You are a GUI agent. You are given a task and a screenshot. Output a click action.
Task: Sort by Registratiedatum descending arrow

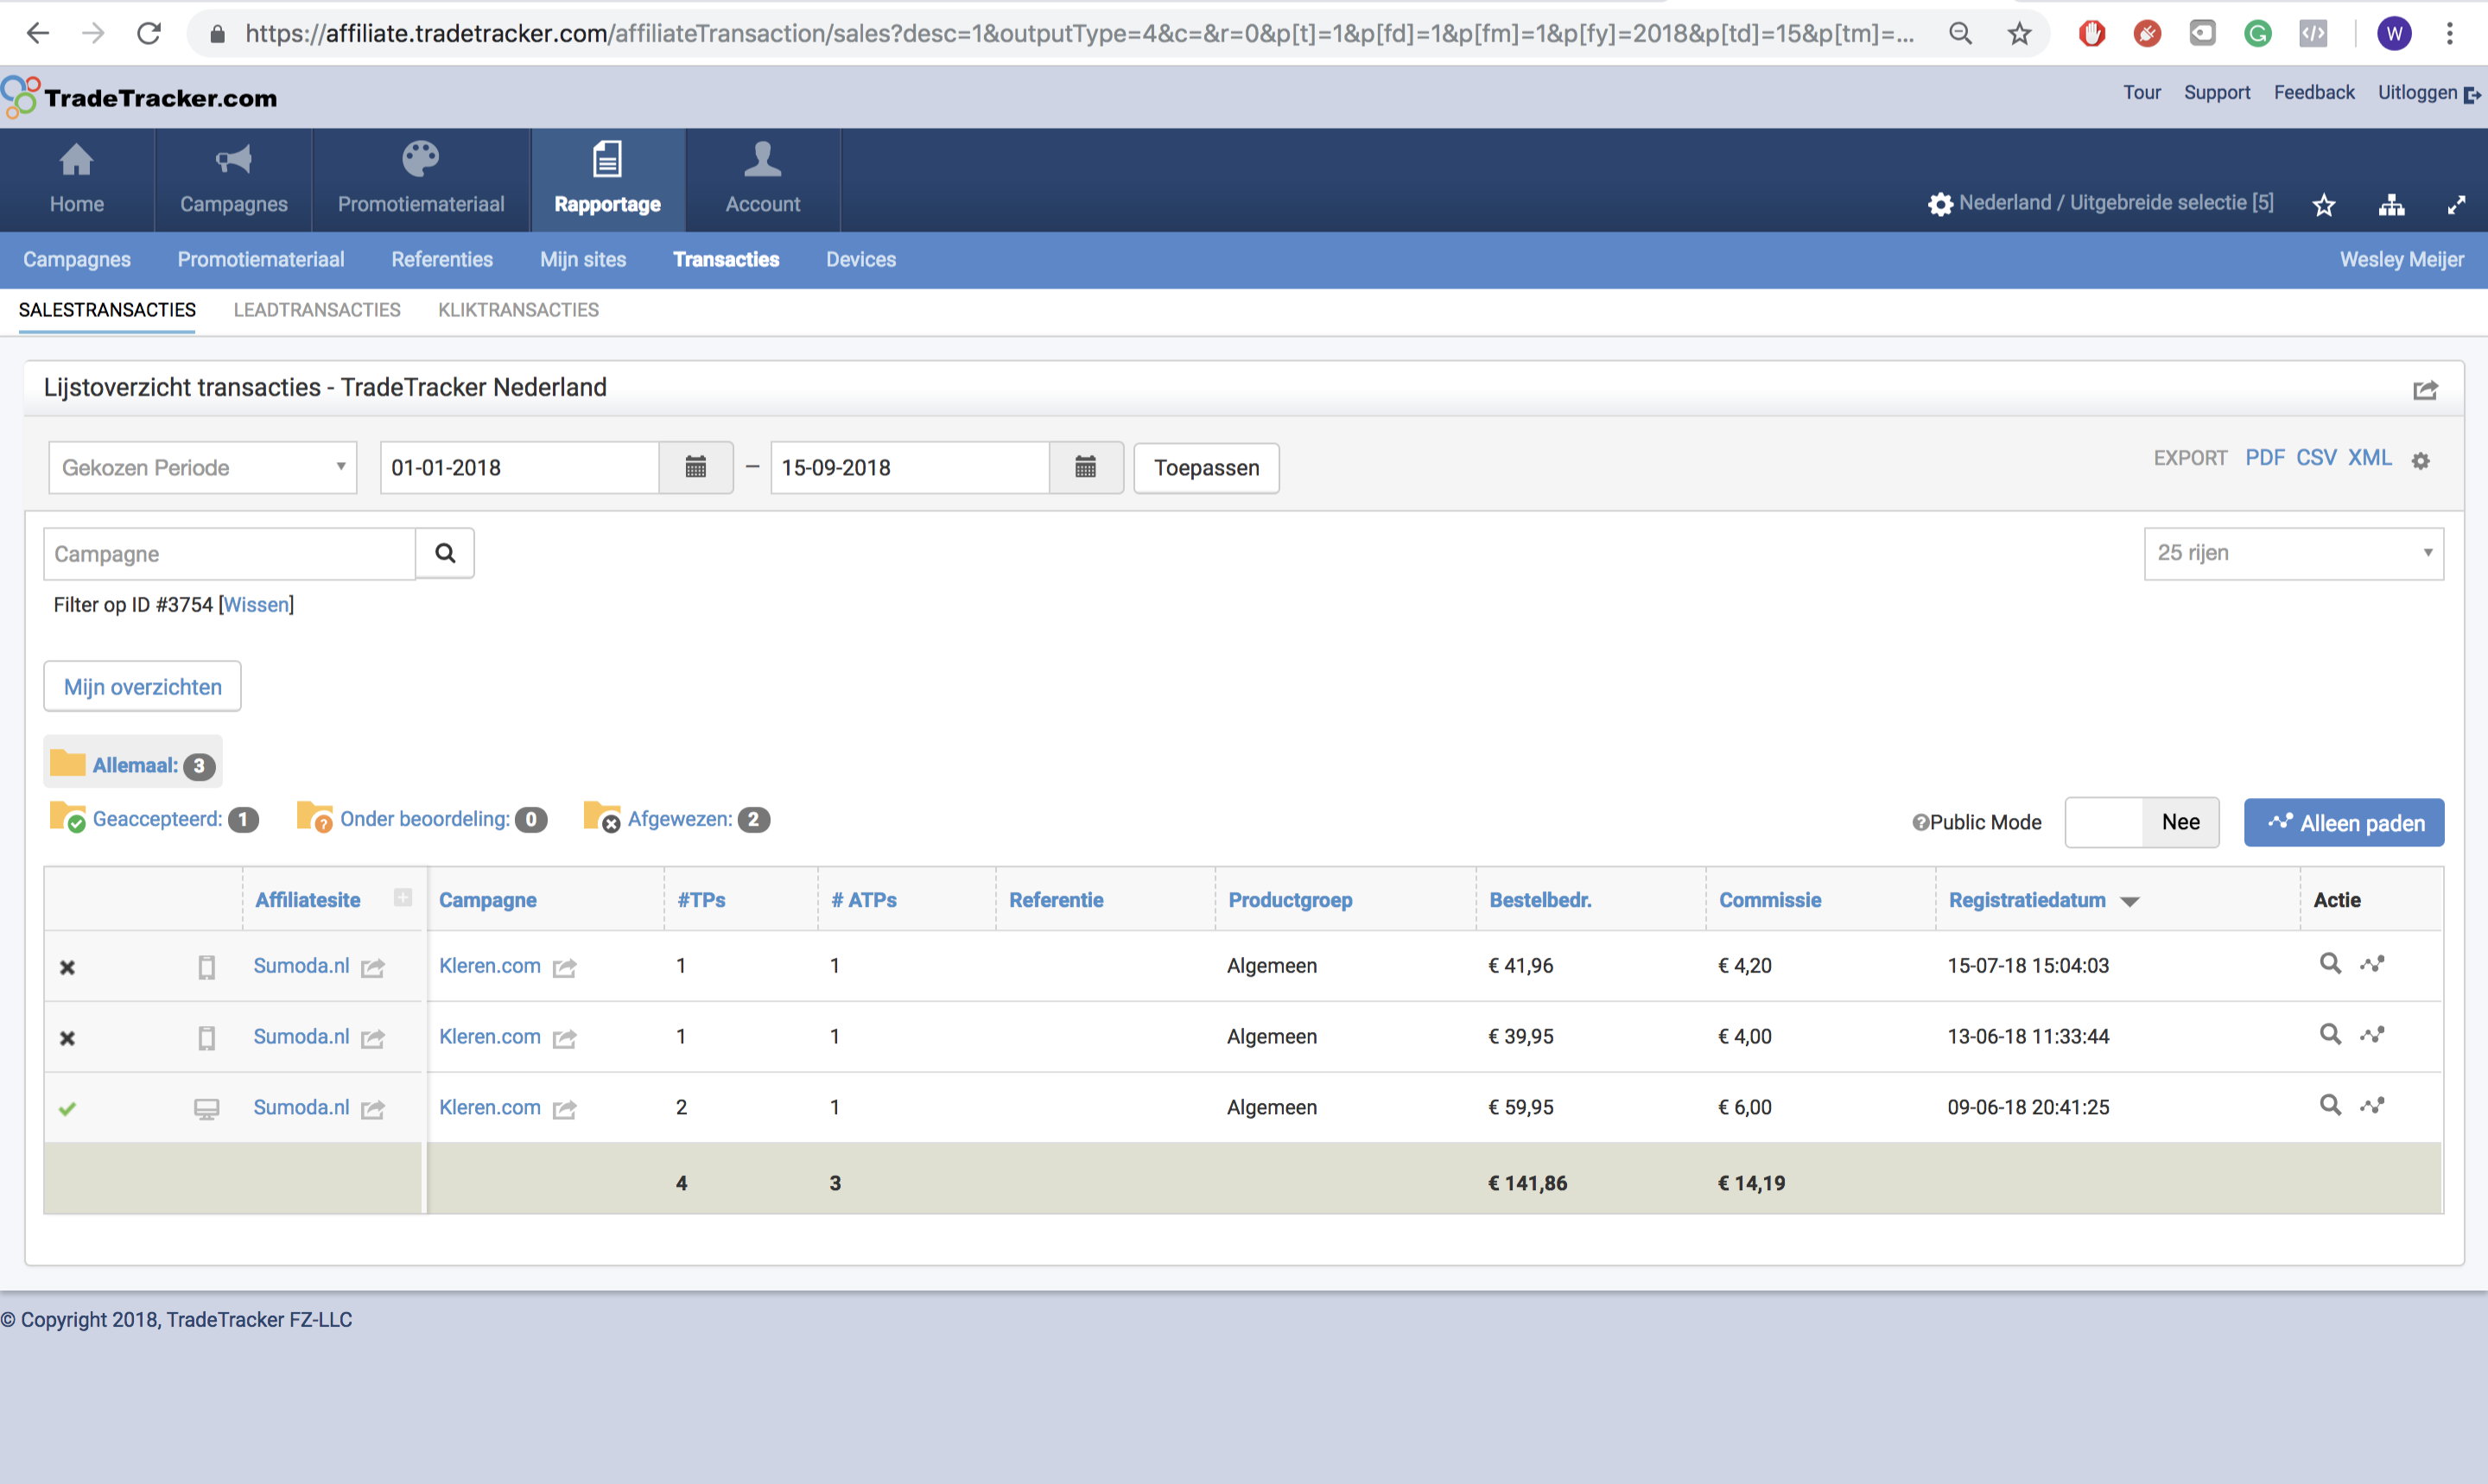point(2130,901)
